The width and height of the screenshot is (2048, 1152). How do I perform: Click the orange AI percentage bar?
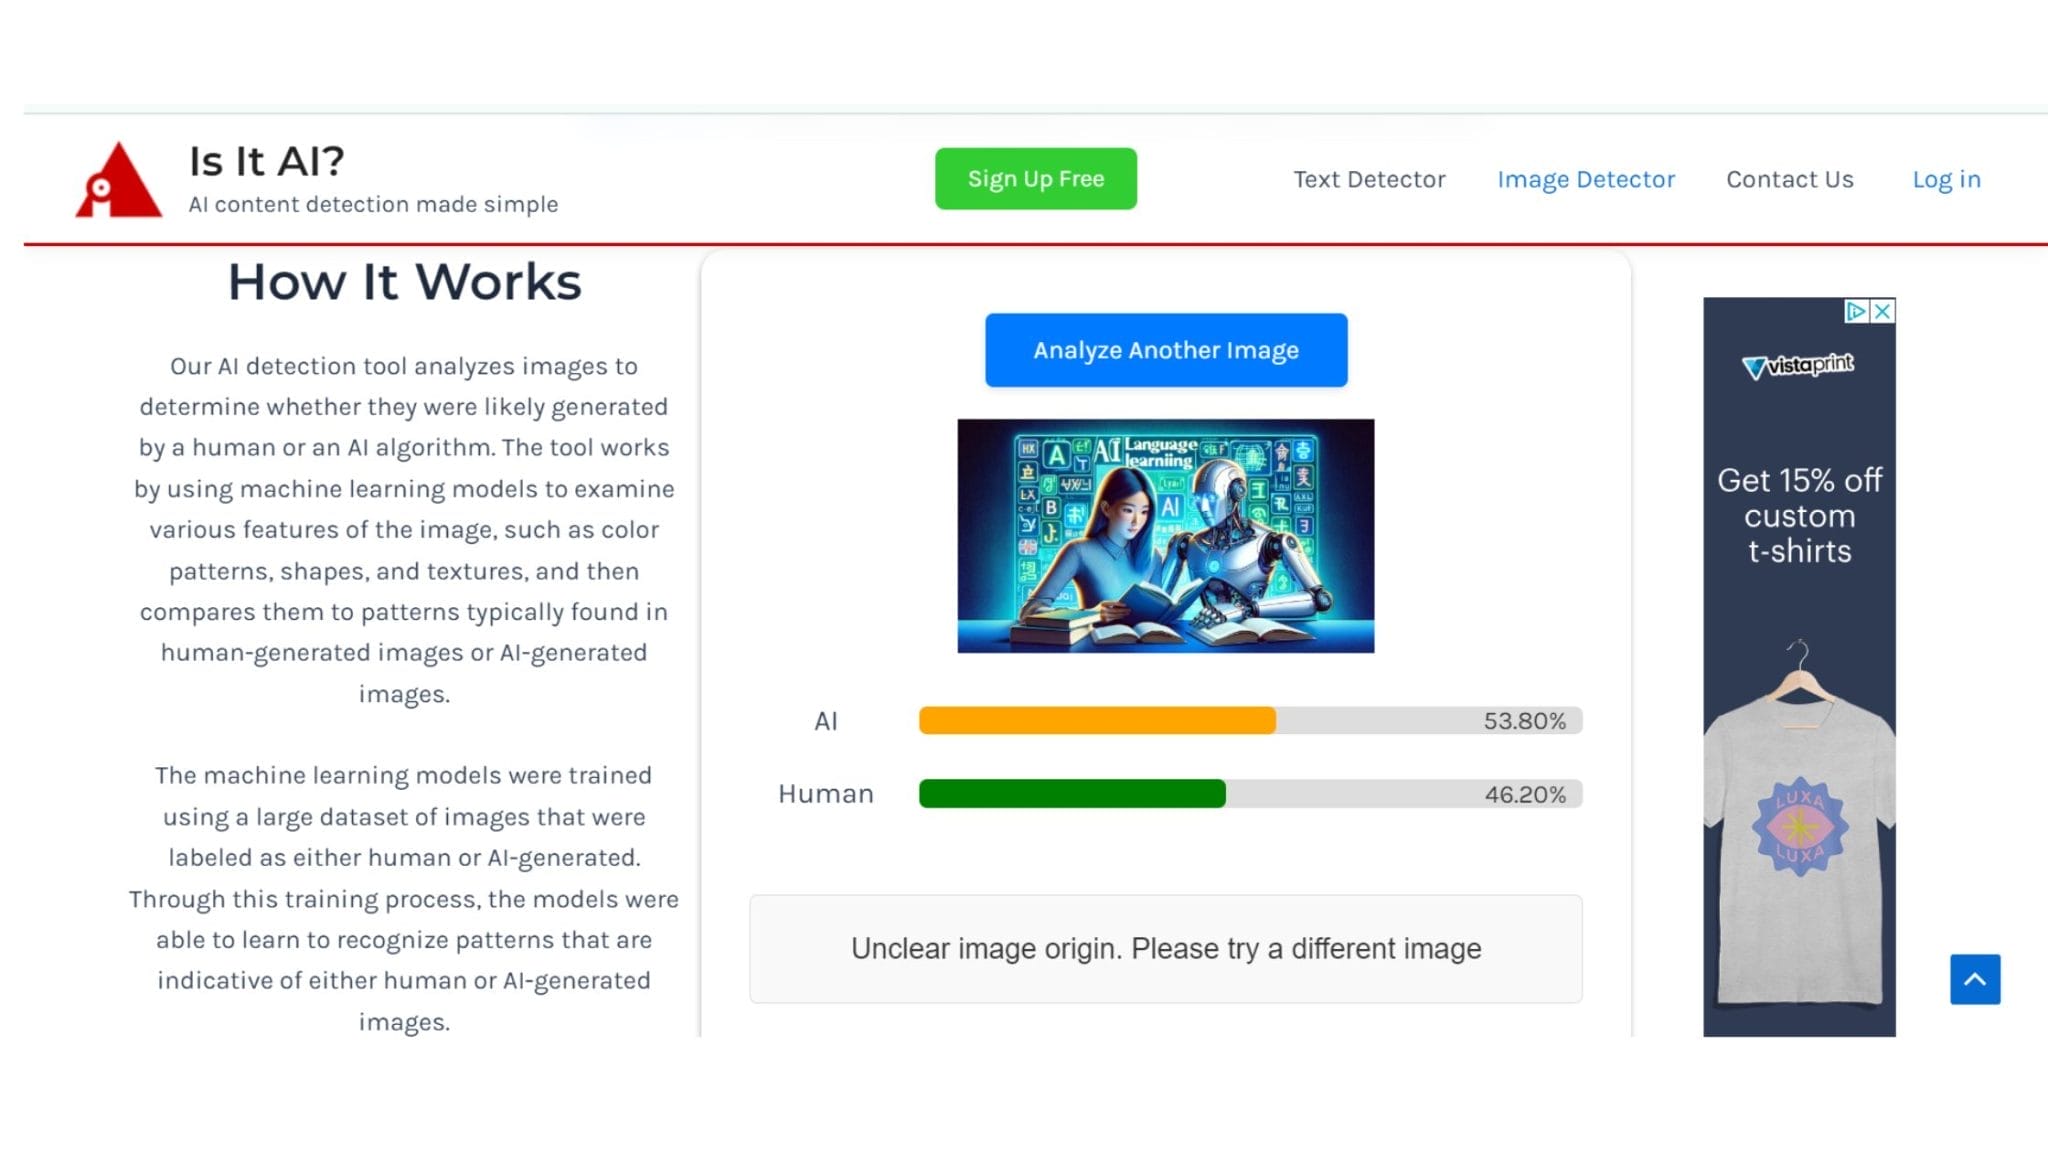(1096, 720)
